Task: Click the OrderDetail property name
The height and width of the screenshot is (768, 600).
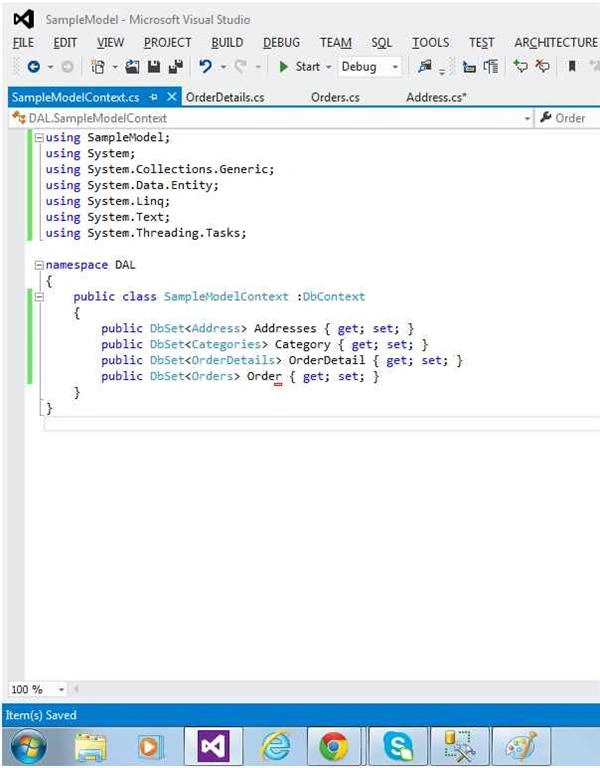Action: click(327, 360)
